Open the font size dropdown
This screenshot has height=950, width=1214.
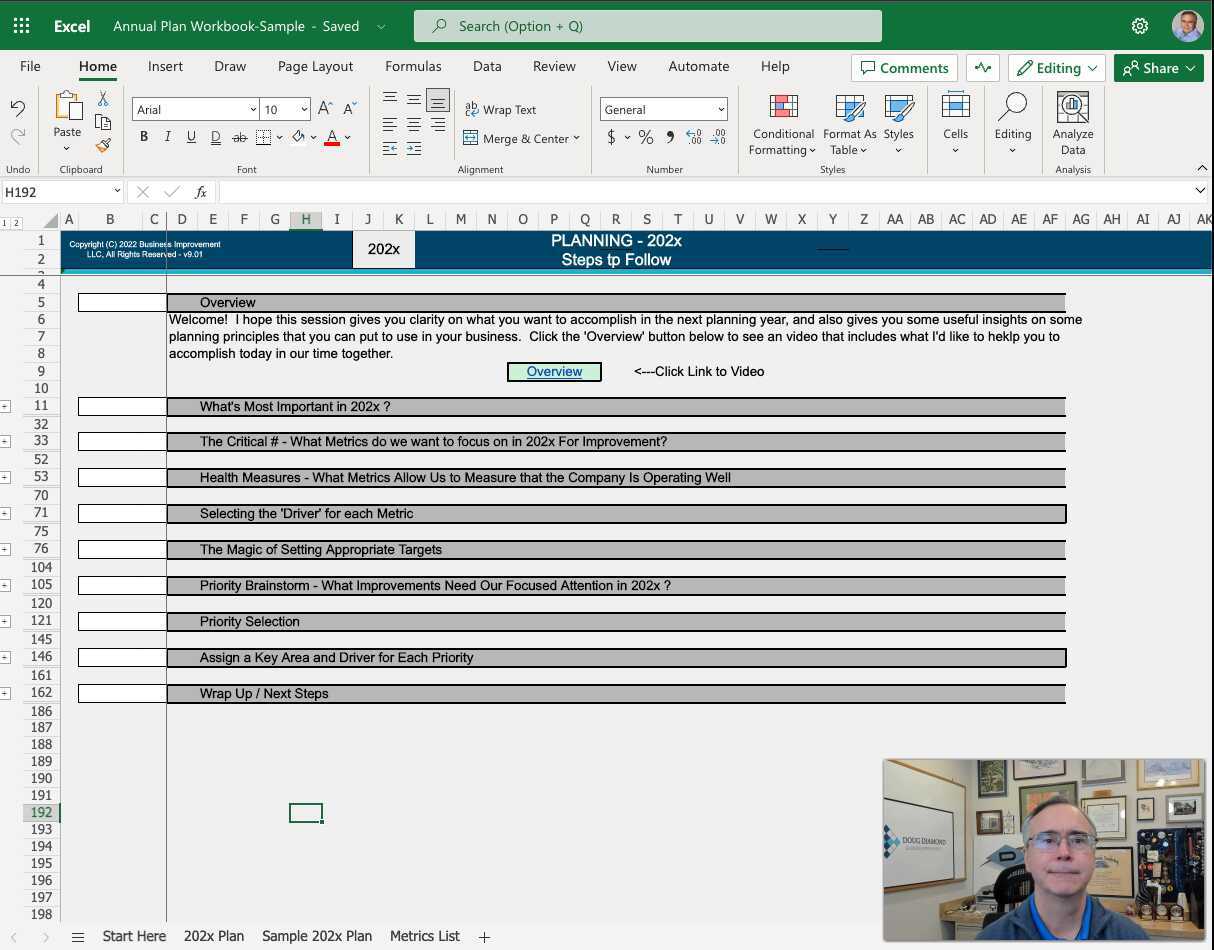click(x=303, y=108)
